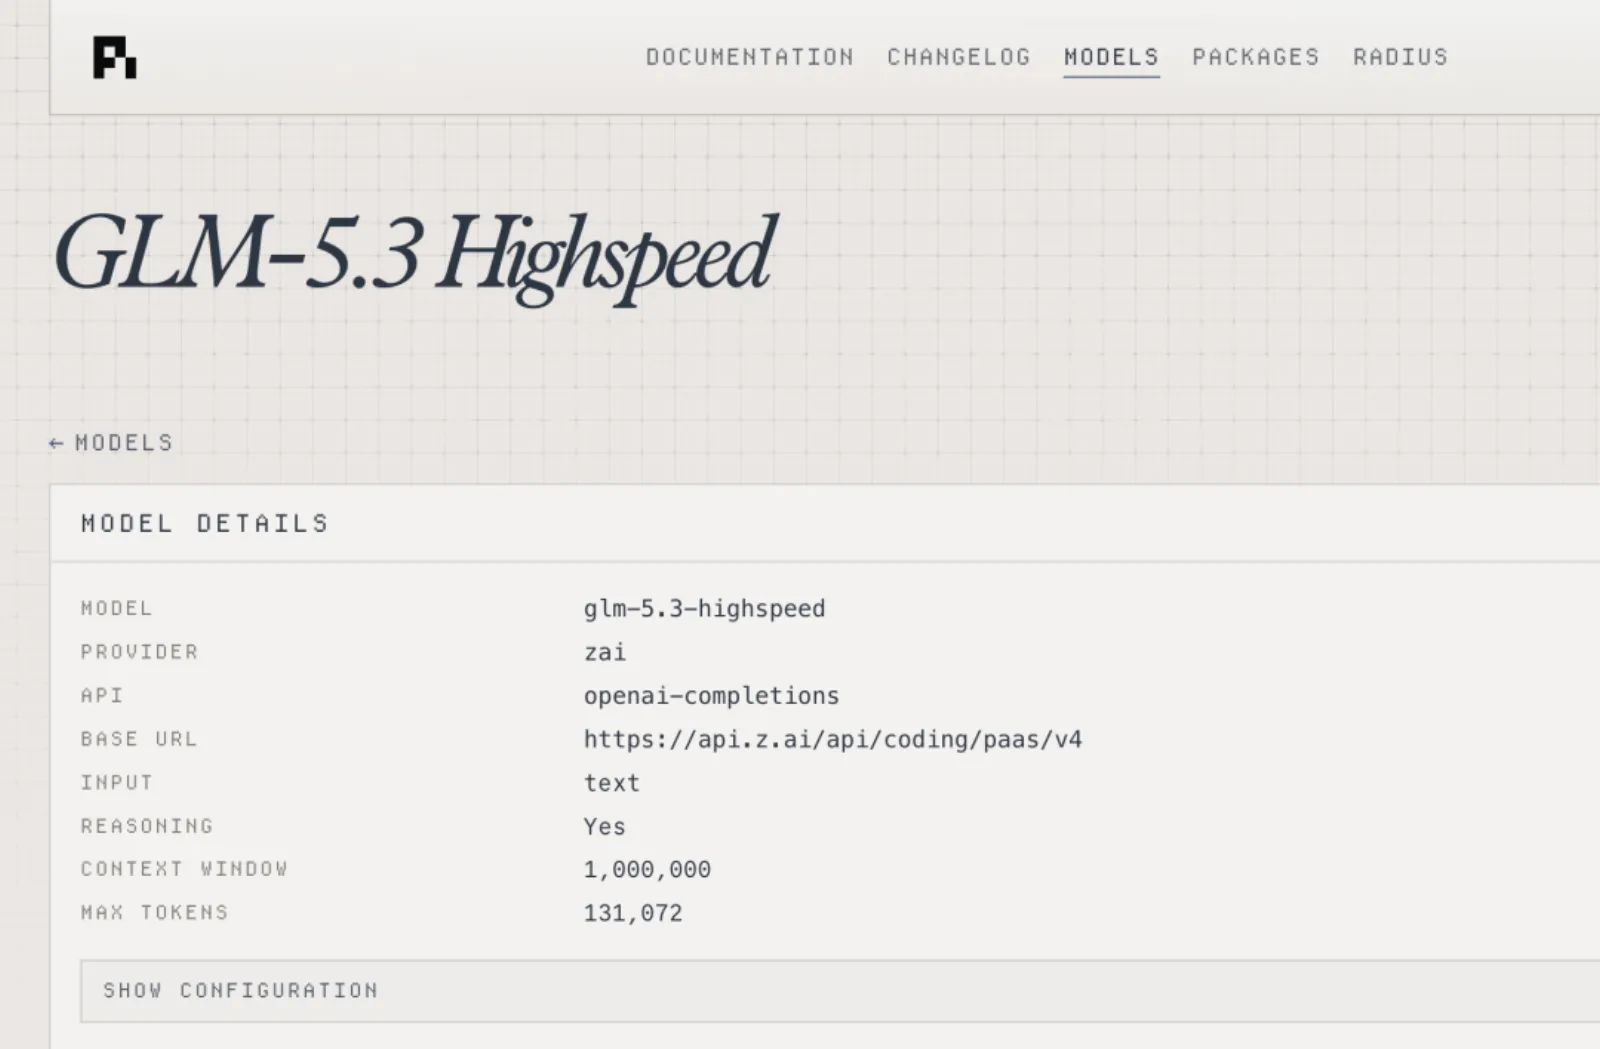Click the API field label
The width and height of the screenshot is (1600, 1049).
coord(102,695)
